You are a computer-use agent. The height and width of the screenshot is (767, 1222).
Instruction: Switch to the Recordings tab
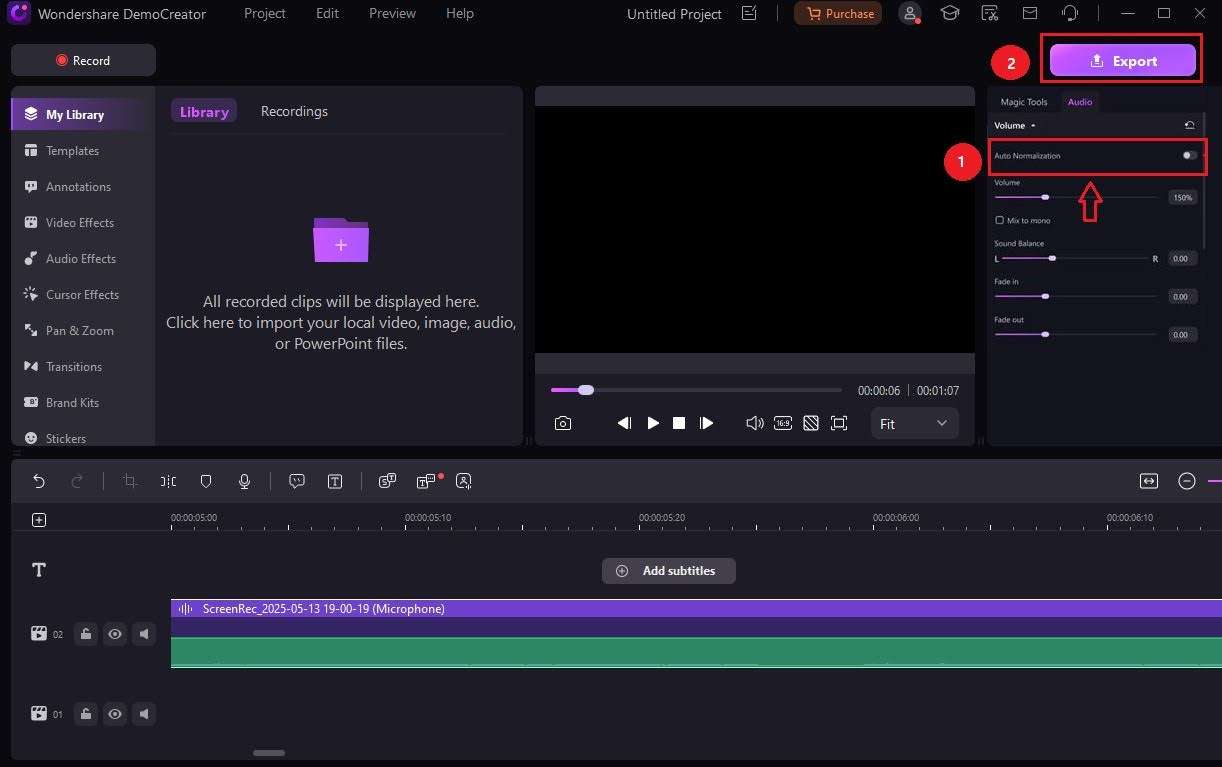(294, 111)
